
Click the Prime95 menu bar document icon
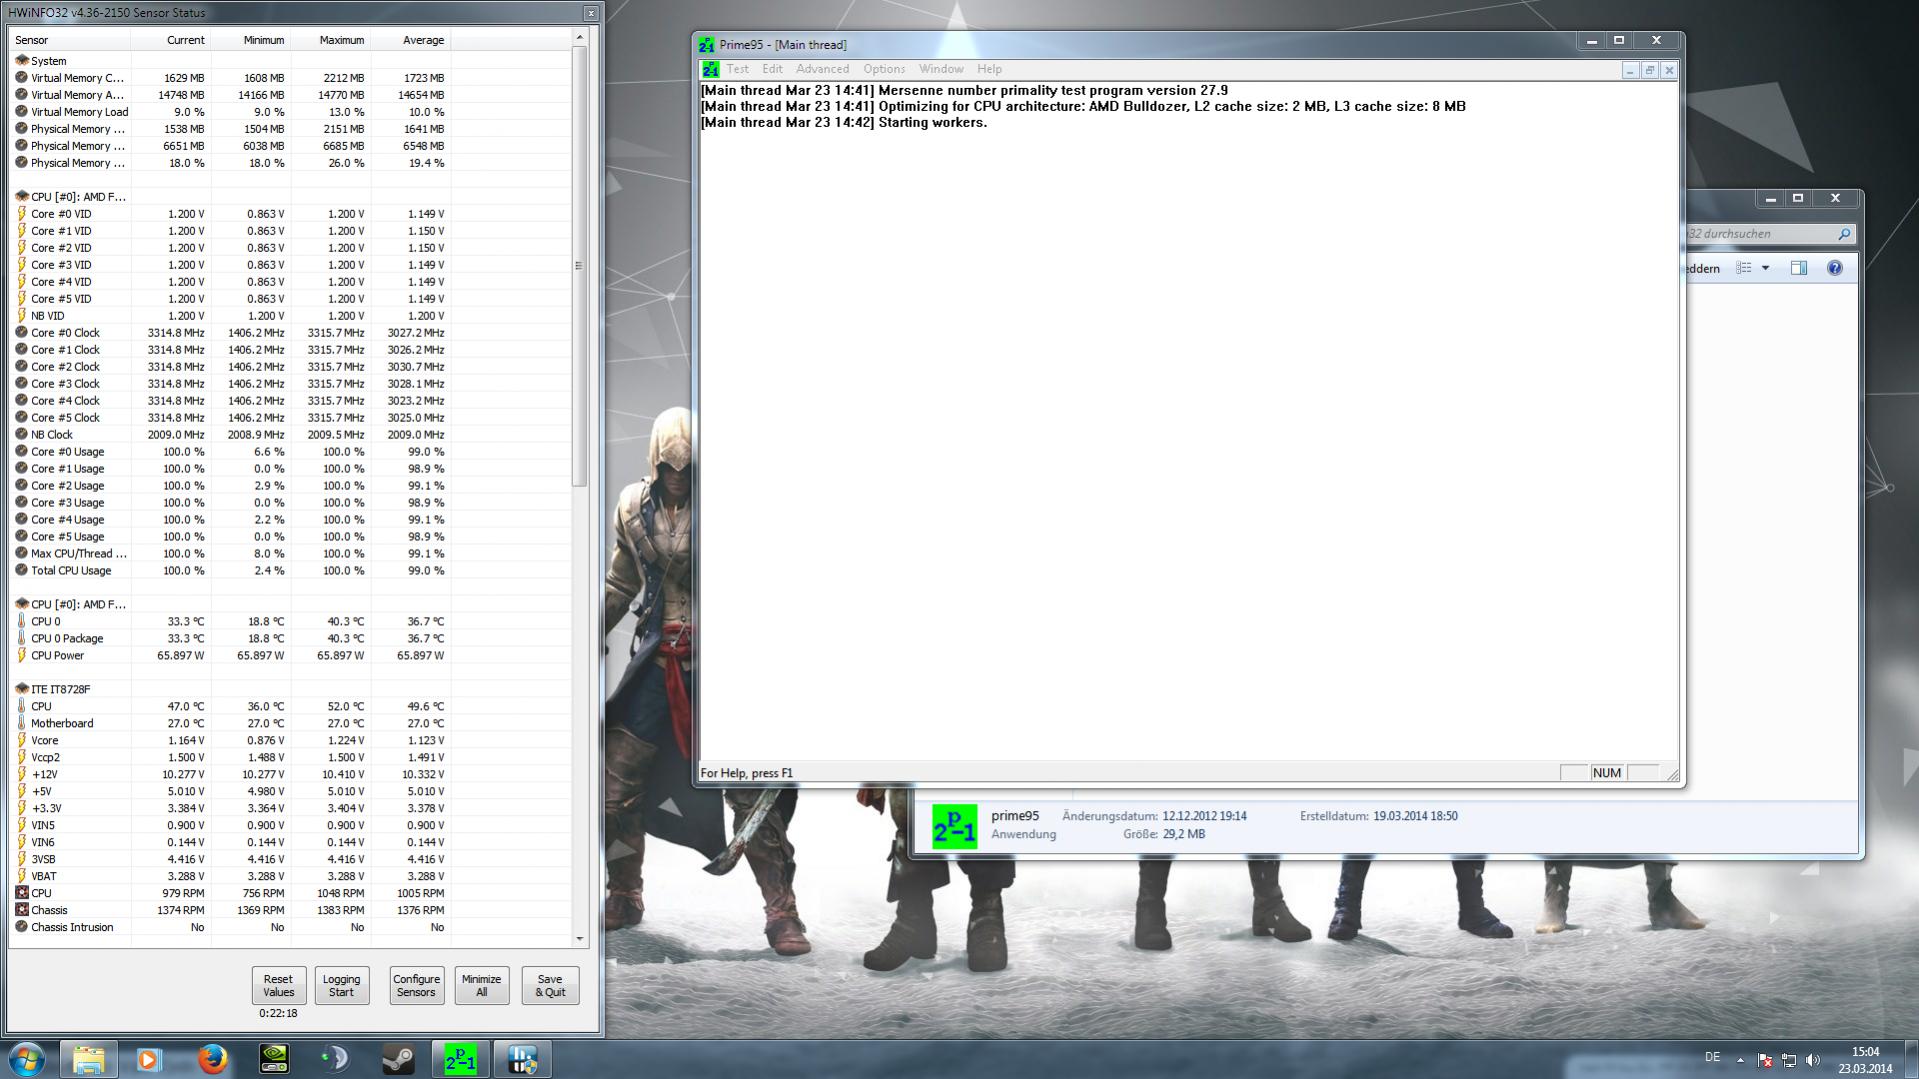coord(710,69)
